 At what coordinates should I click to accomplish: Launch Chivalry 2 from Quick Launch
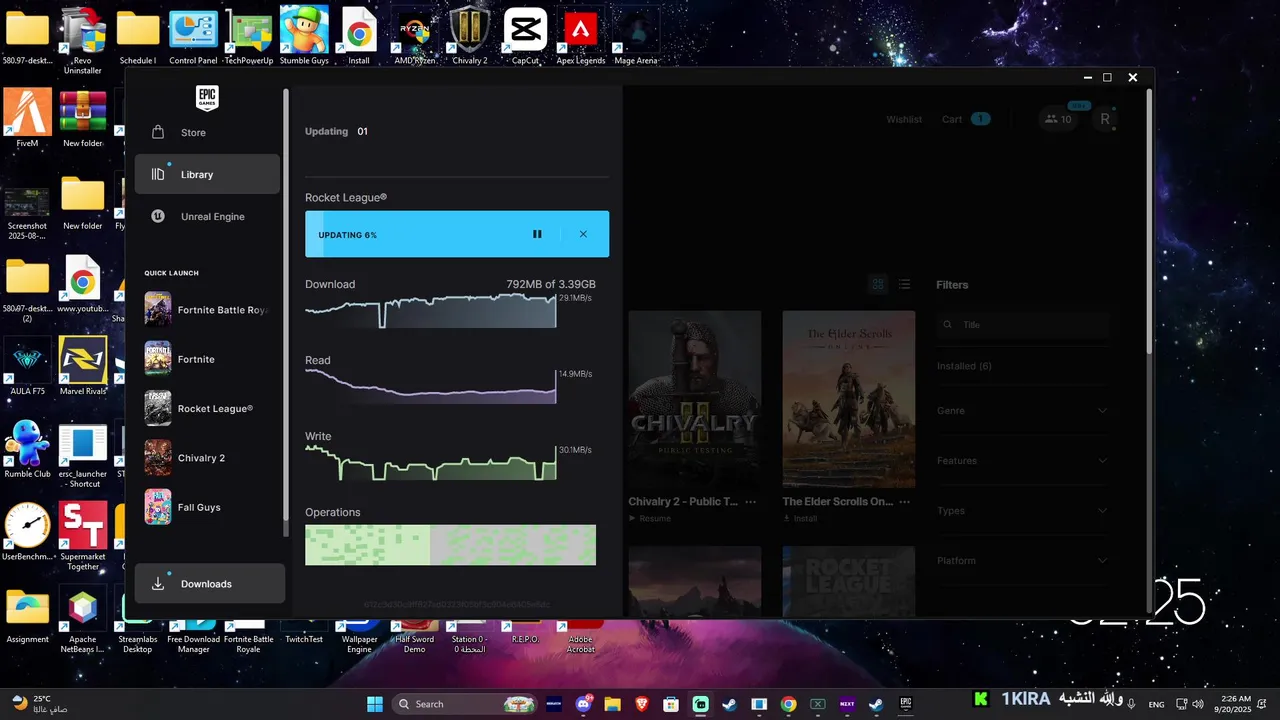207,457
